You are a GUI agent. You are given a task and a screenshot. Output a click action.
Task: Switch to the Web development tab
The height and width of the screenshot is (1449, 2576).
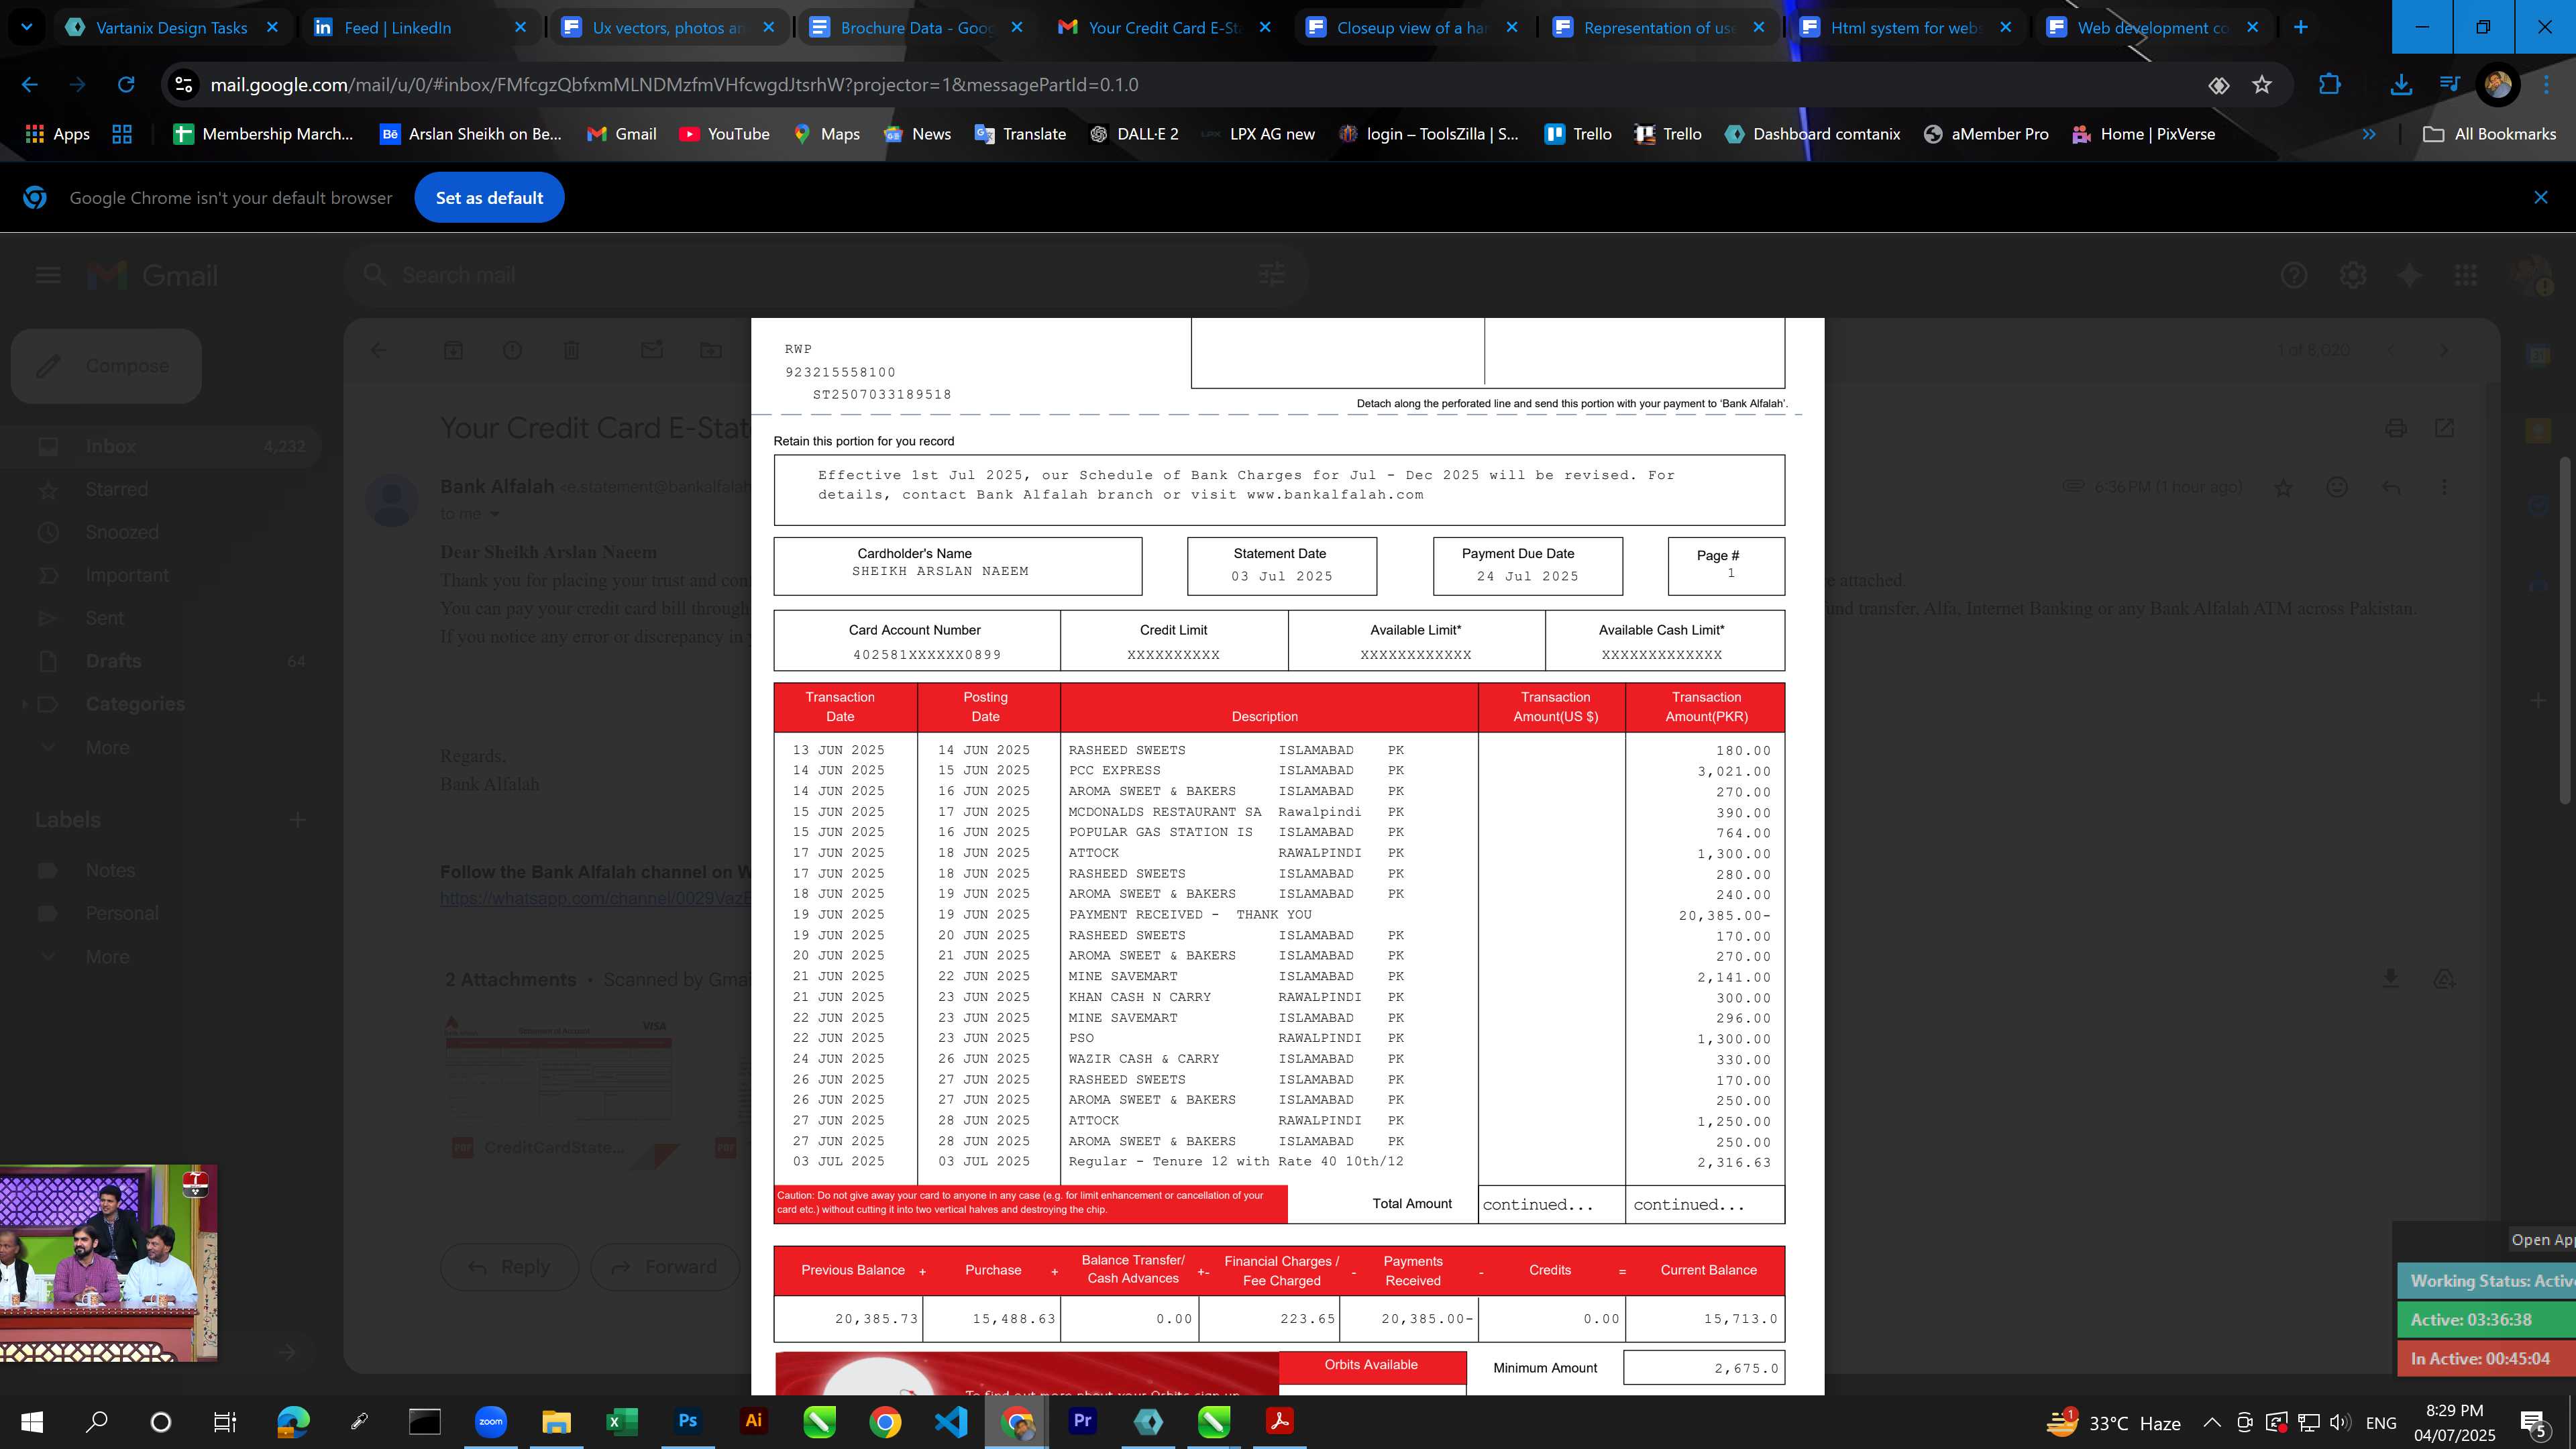pos(2152,27)
